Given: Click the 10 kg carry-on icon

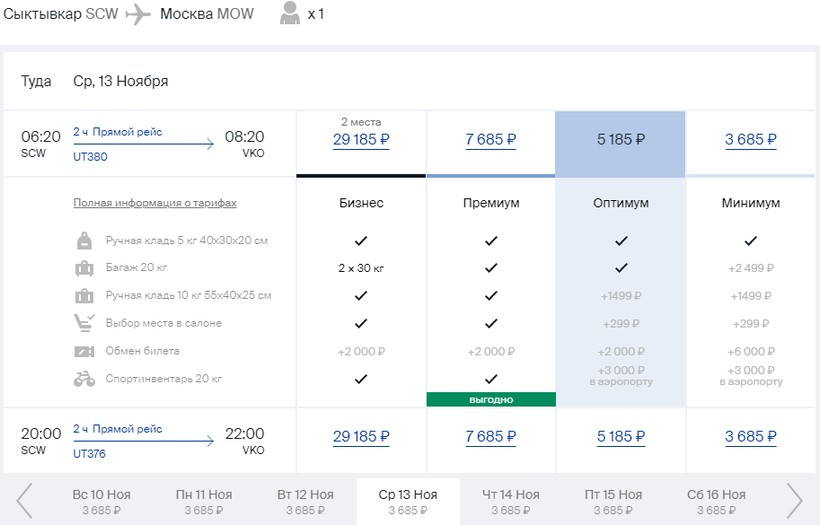Looking at the screenshot, I should tap(84, 296).
